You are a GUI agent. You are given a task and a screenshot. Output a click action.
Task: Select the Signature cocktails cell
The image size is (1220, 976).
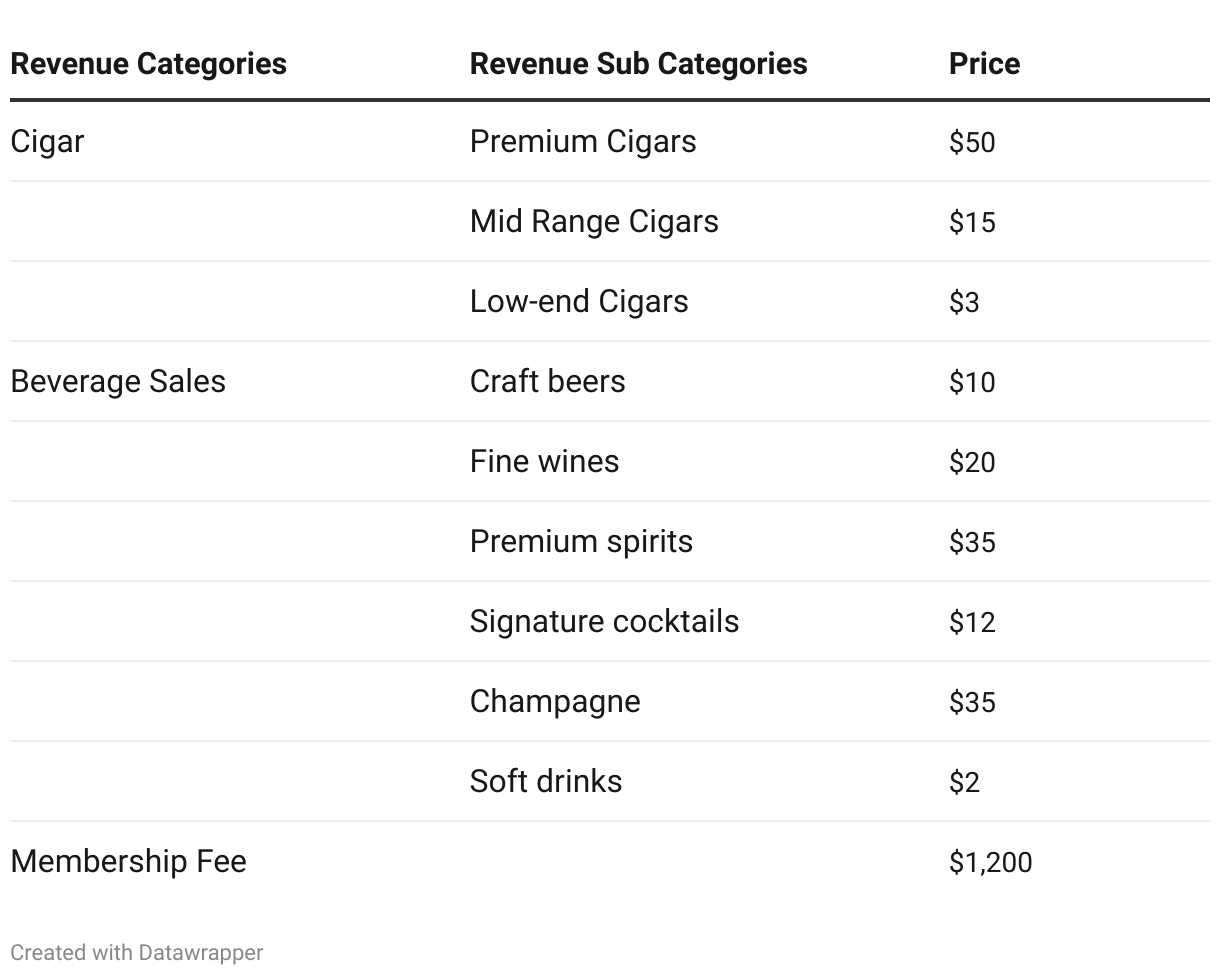tap(604, 622)
